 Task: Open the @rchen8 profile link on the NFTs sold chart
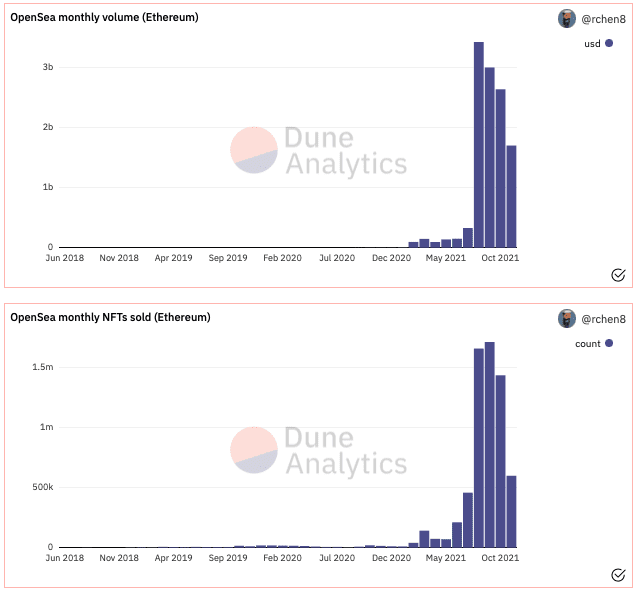(603, 319)
